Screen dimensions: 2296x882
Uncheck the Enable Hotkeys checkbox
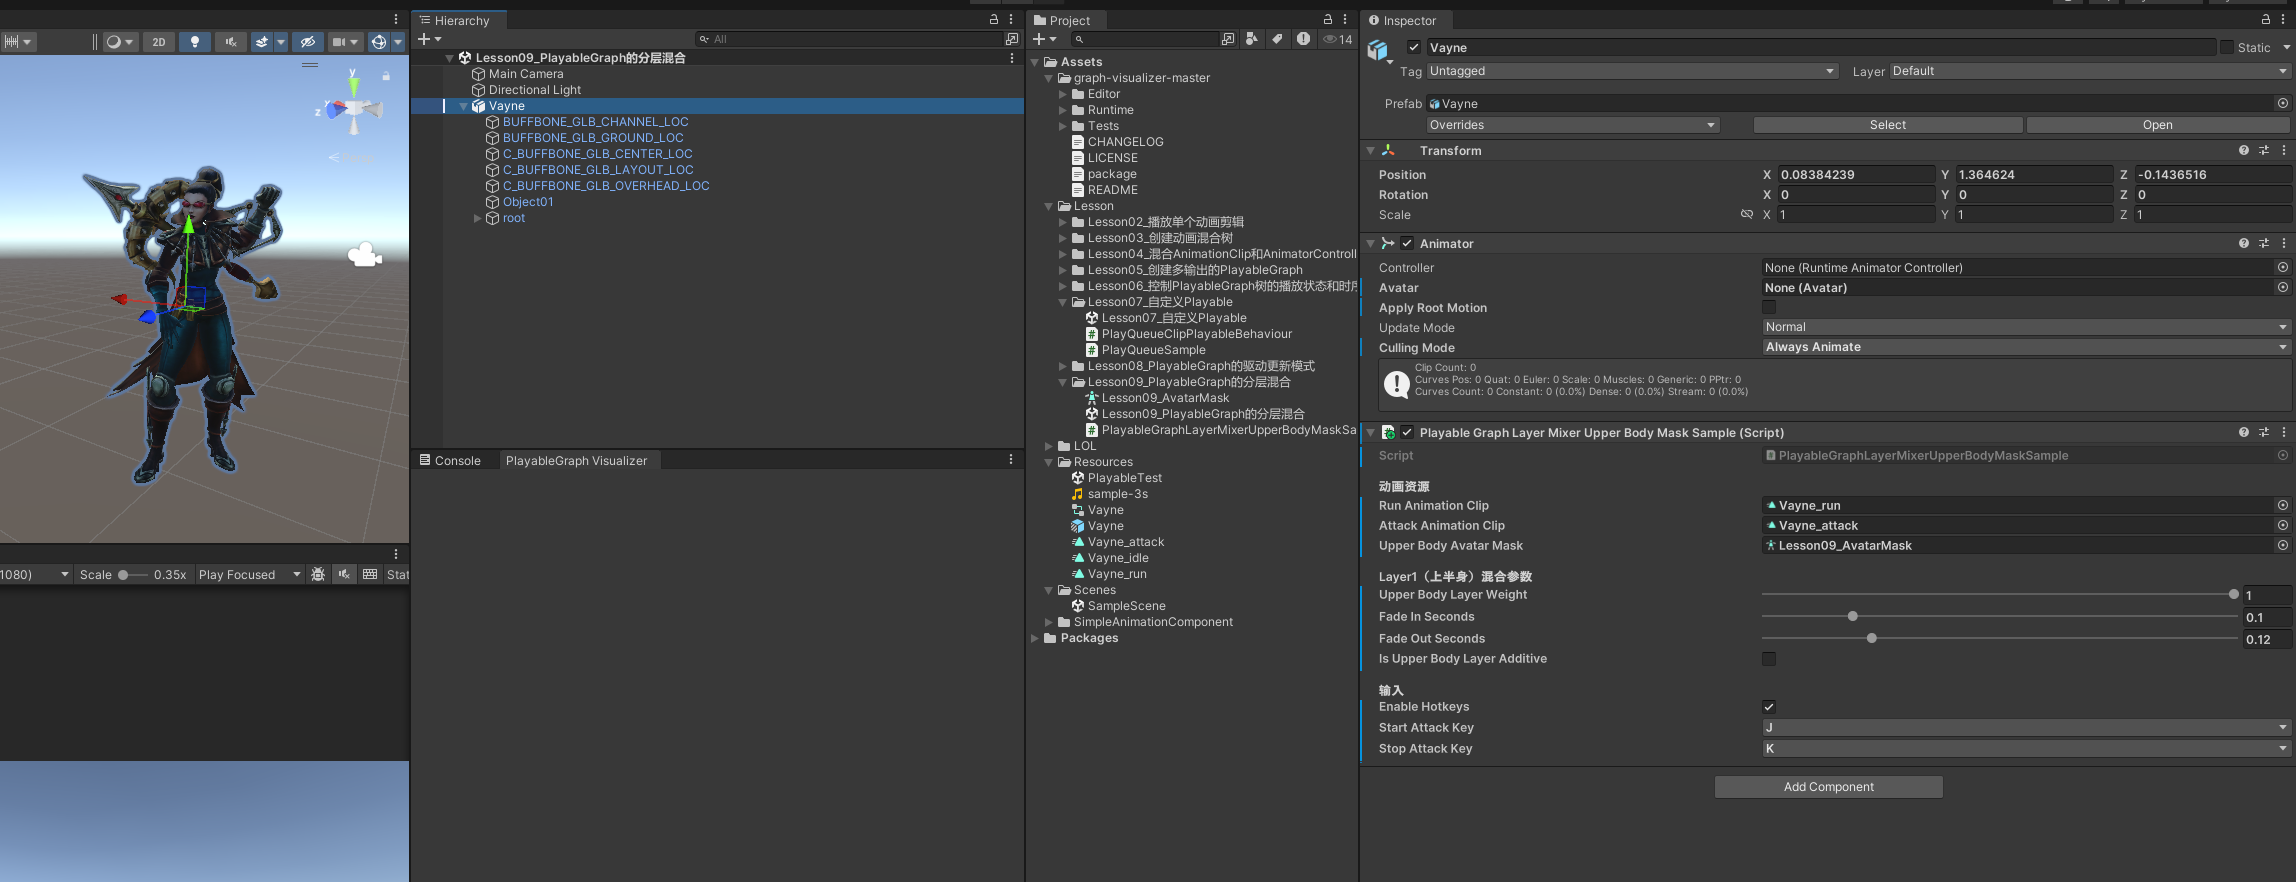[x=1769, y=707]
